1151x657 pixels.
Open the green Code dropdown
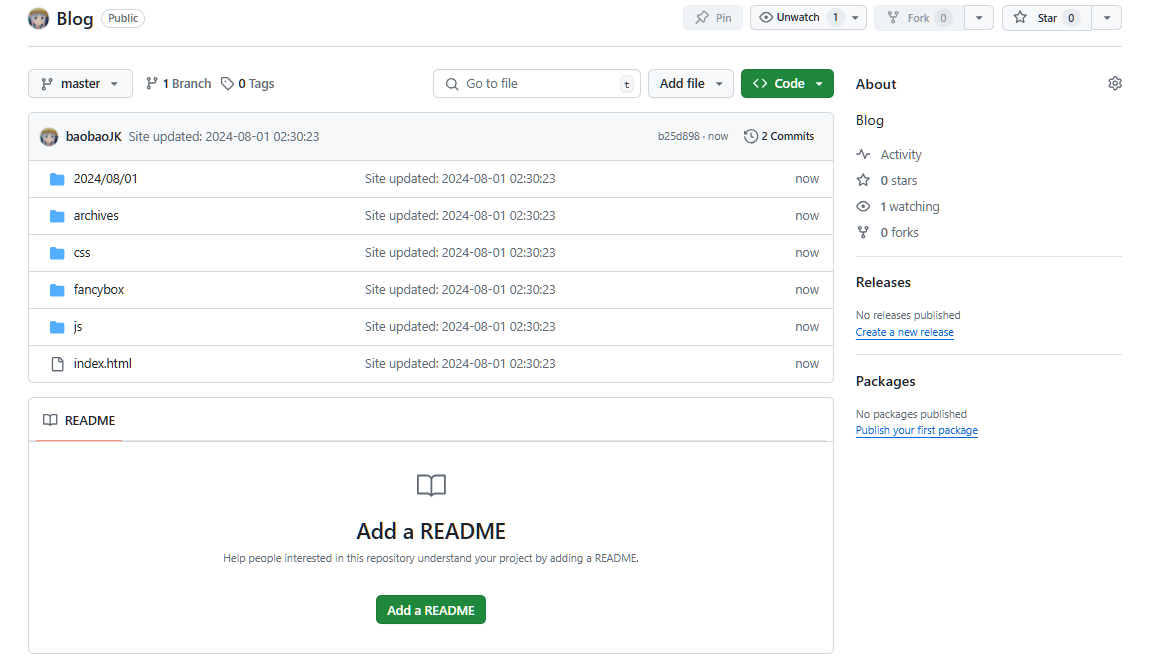tap(787, 84)
